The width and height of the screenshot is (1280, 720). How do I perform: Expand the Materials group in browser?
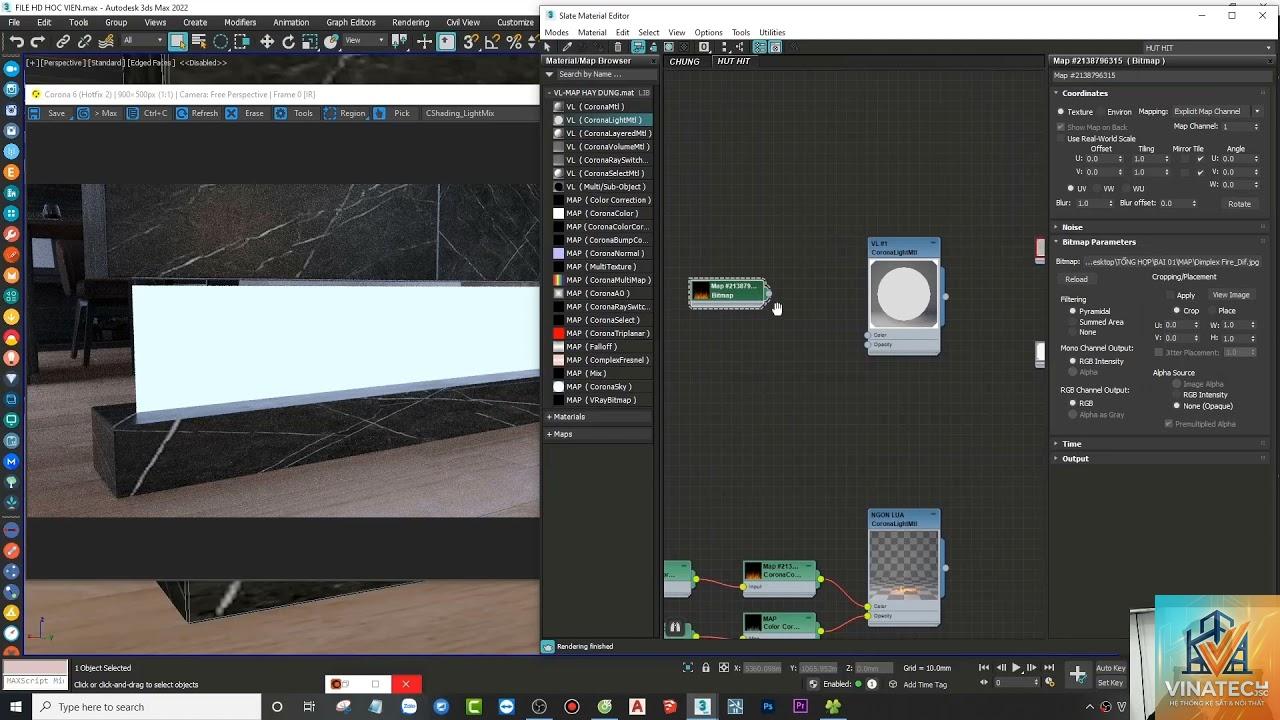568,417
